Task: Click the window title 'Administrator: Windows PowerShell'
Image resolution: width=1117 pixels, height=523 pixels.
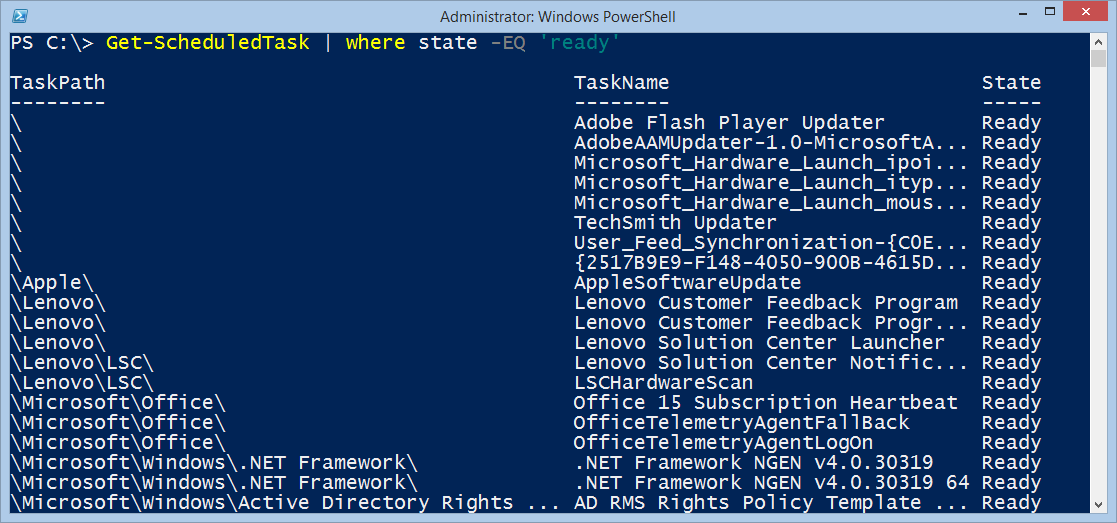Action: (558, 16)
